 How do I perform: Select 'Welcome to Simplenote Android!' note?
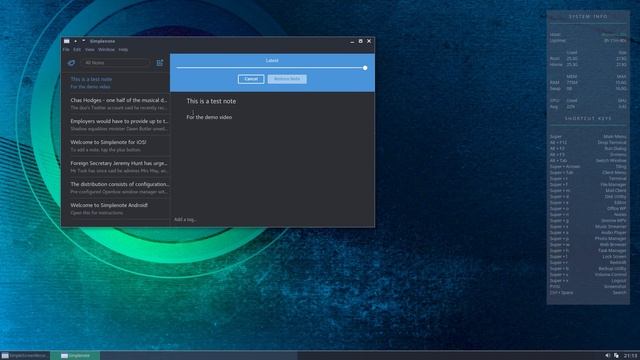[116, 209]
